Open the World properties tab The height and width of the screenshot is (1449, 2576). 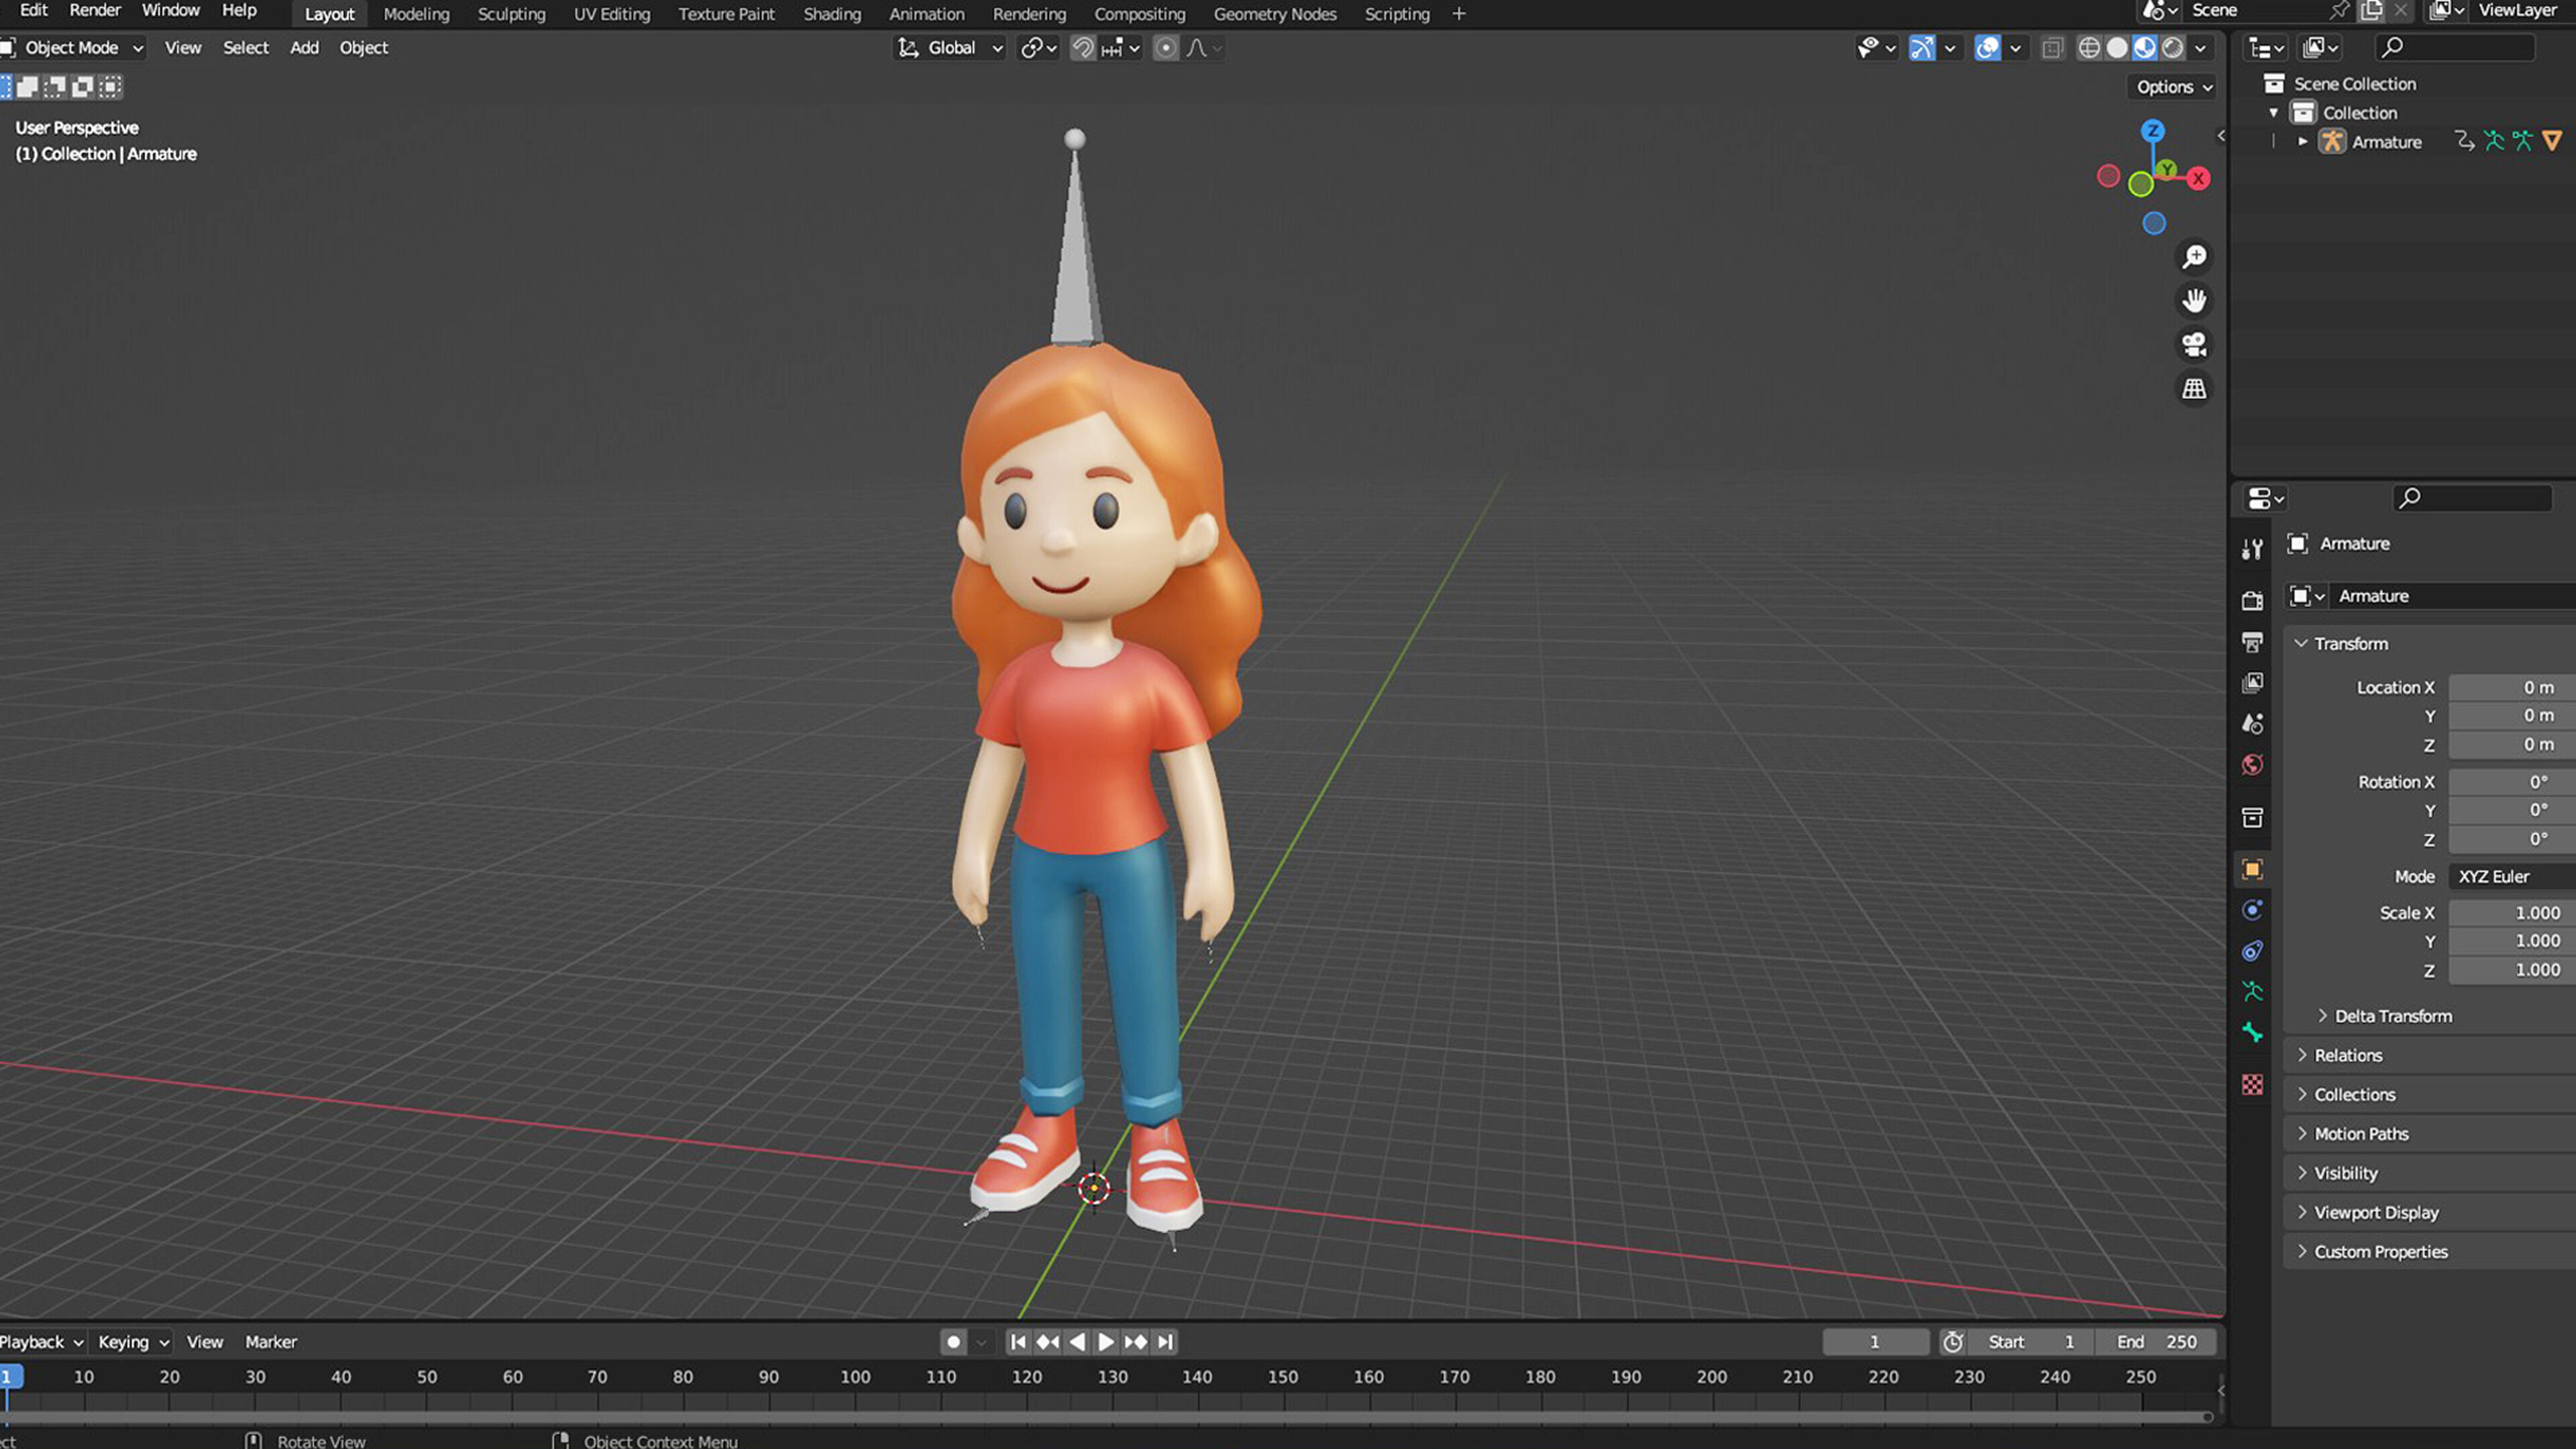pyautogui.click(x=2252, y=765)
